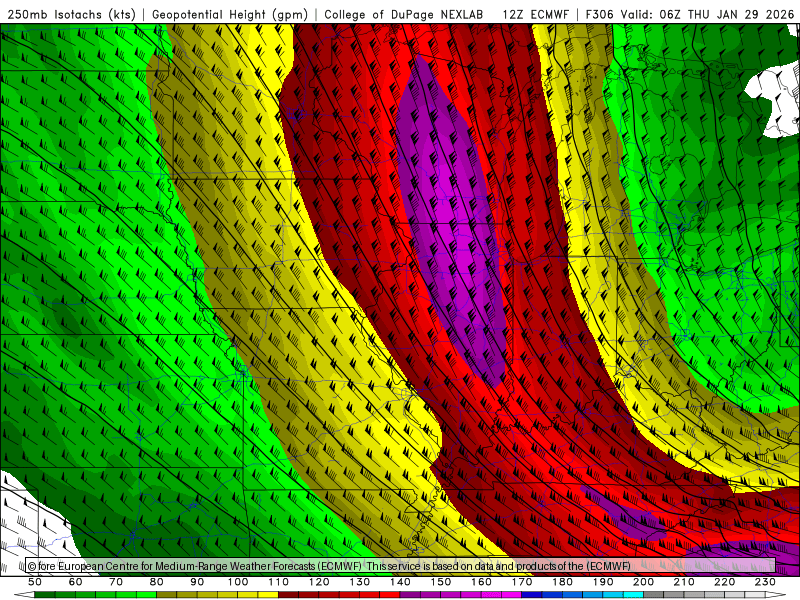Select the dark maroon swatch starting at 110
This screenshot has width=800, height=600.
(289, 595)
